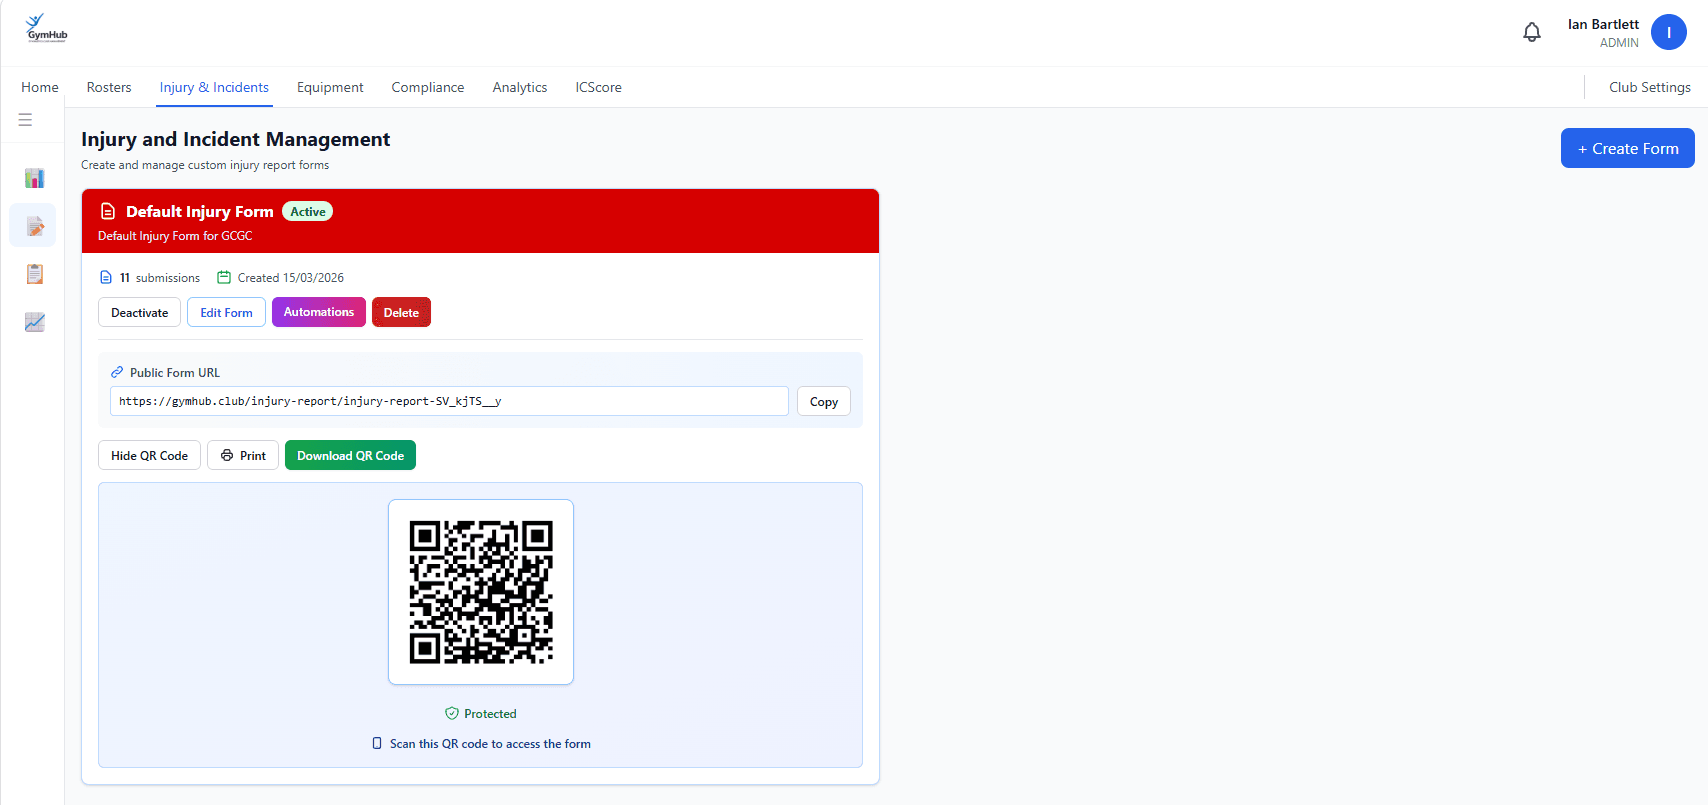Click the Active status badge
The height and width of the screenshot is (805, 1708).
pyautogui.click(x=308, y=212)
